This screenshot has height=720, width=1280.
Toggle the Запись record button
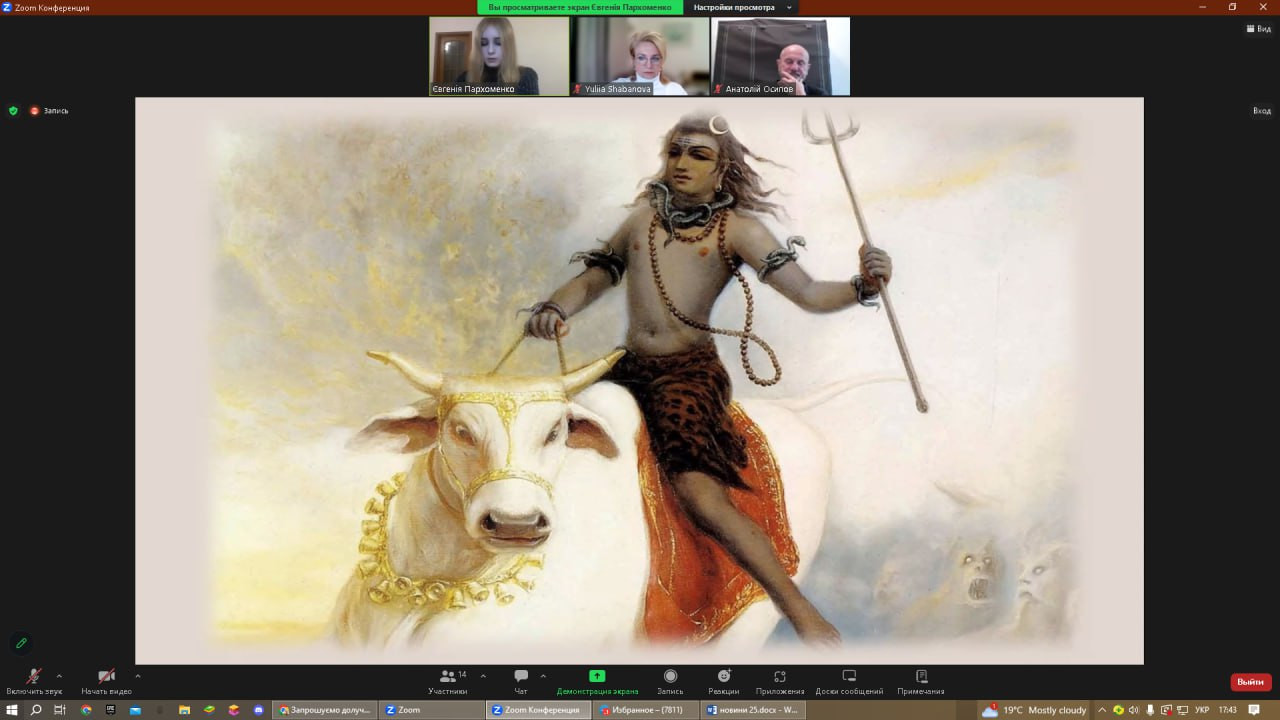(670, 677)
